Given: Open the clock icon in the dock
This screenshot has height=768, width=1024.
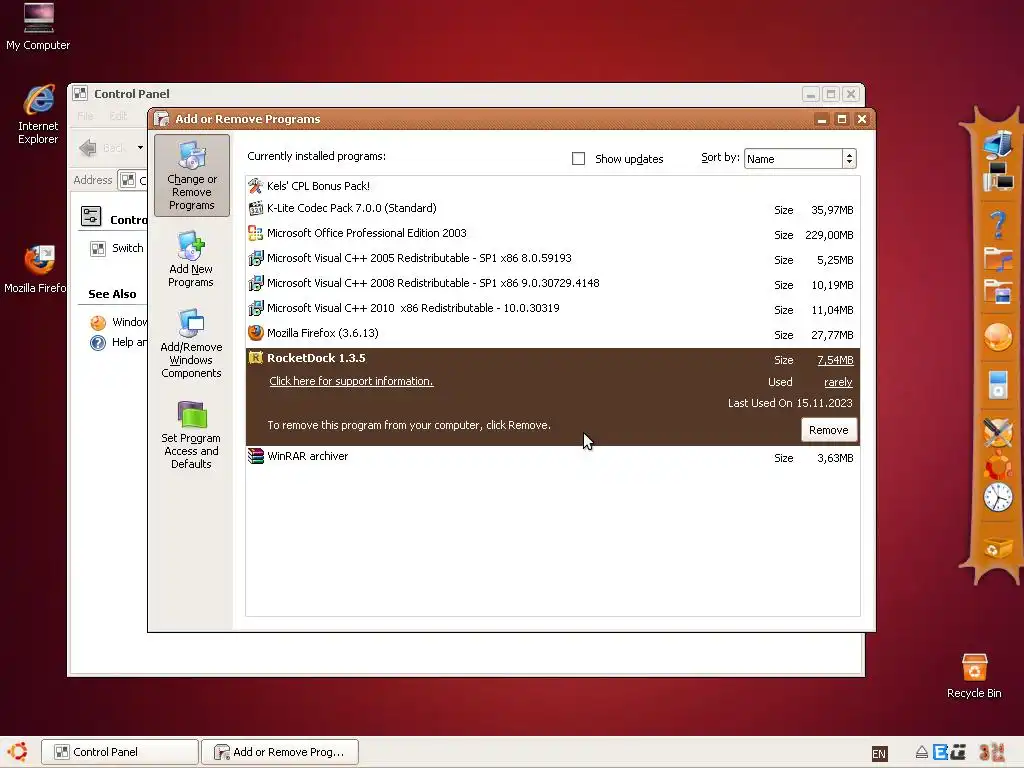Looking at the screenshot, I should 998,497.
